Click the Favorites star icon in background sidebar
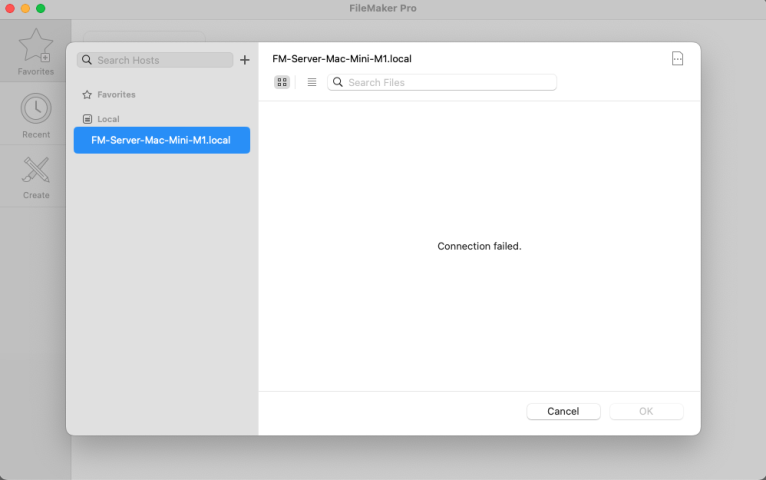Image resolution: width=766 pixels, height=480 pixels. (x=36, y=45)
